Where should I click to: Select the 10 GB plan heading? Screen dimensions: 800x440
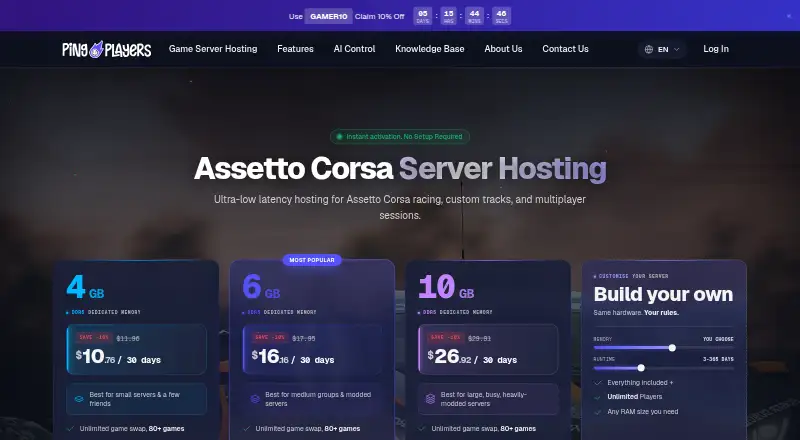446,287
